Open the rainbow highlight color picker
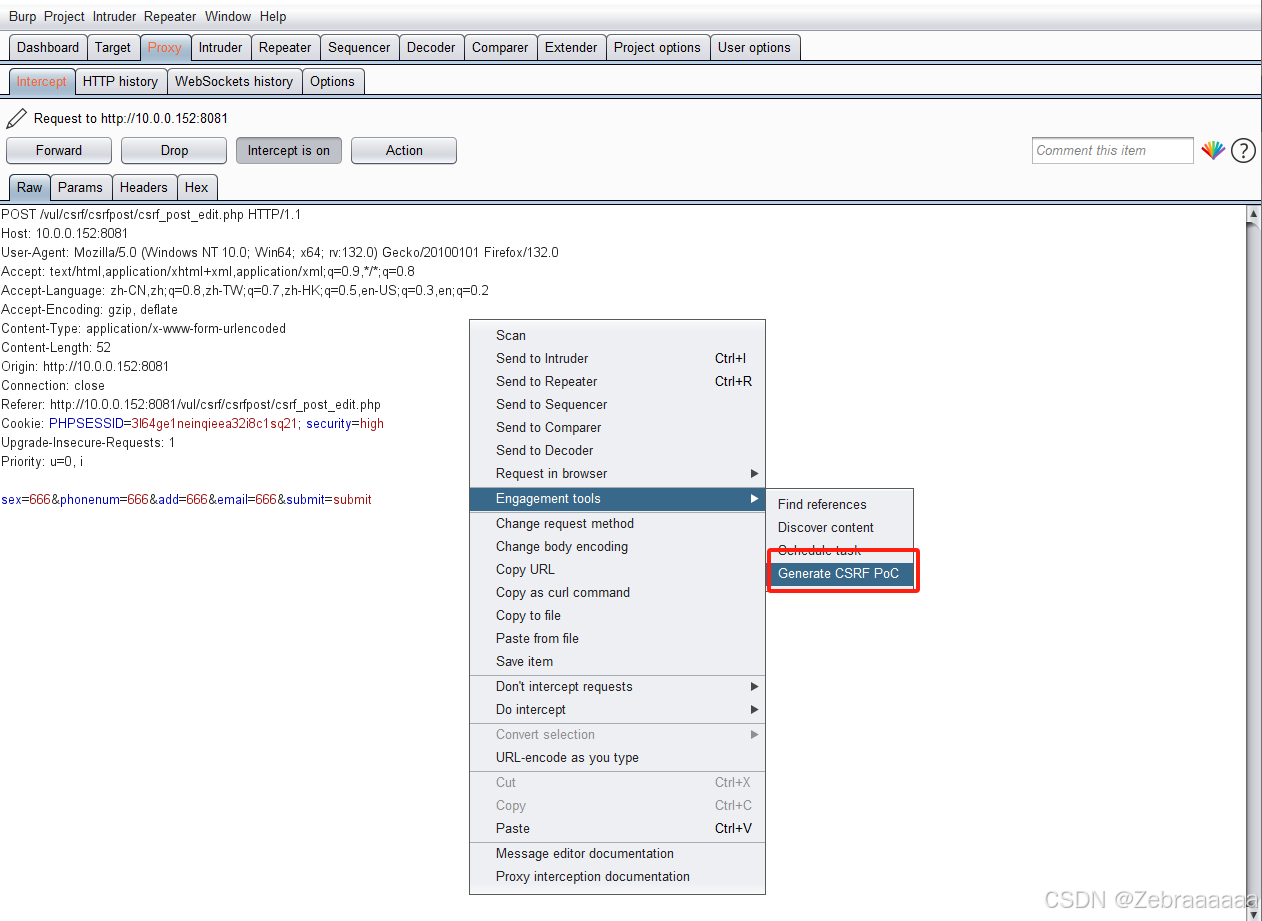This screenshot has height=921, width=1262. 1213,150
